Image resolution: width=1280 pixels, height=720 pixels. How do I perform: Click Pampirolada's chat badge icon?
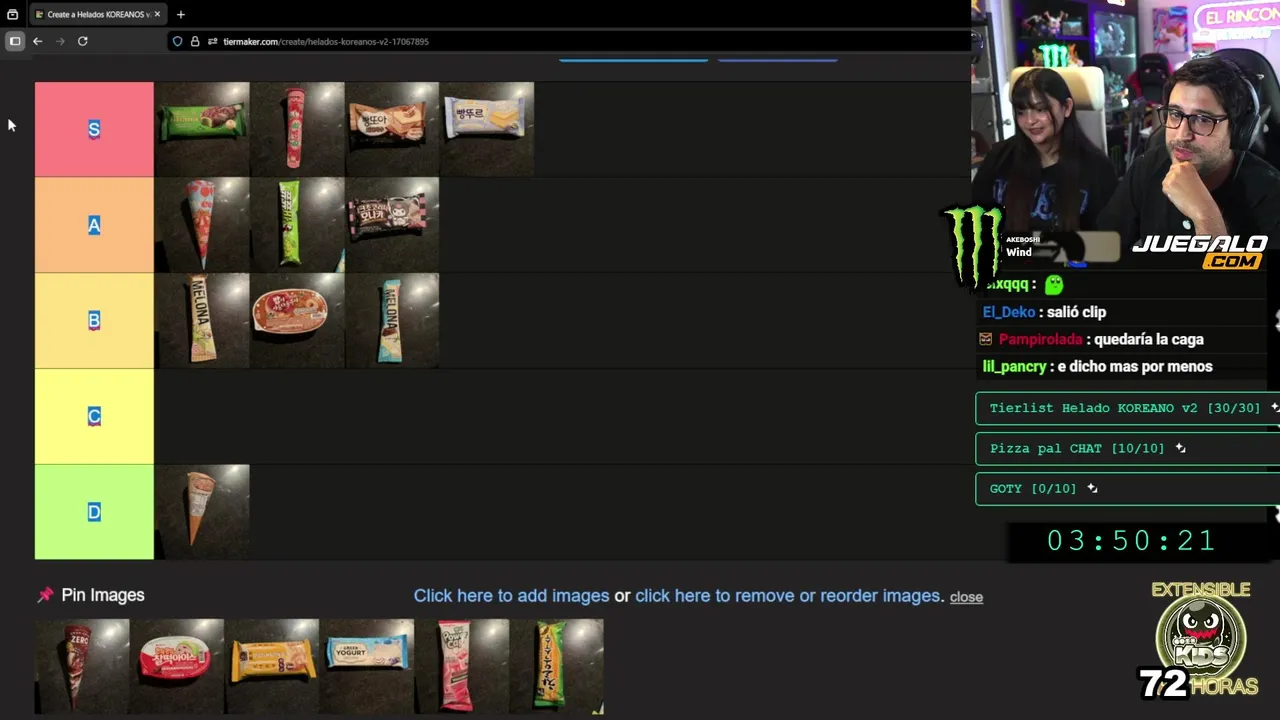(986, 339)
